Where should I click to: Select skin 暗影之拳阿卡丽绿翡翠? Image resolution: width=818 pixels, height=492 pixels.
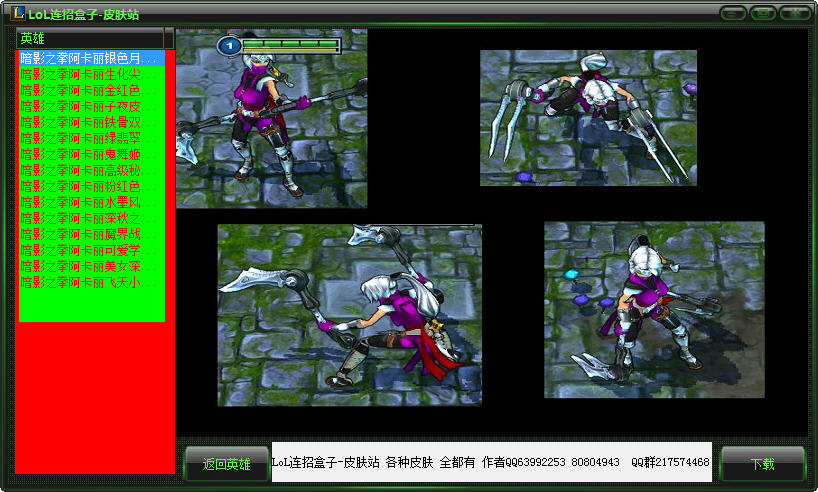point(92,138)
